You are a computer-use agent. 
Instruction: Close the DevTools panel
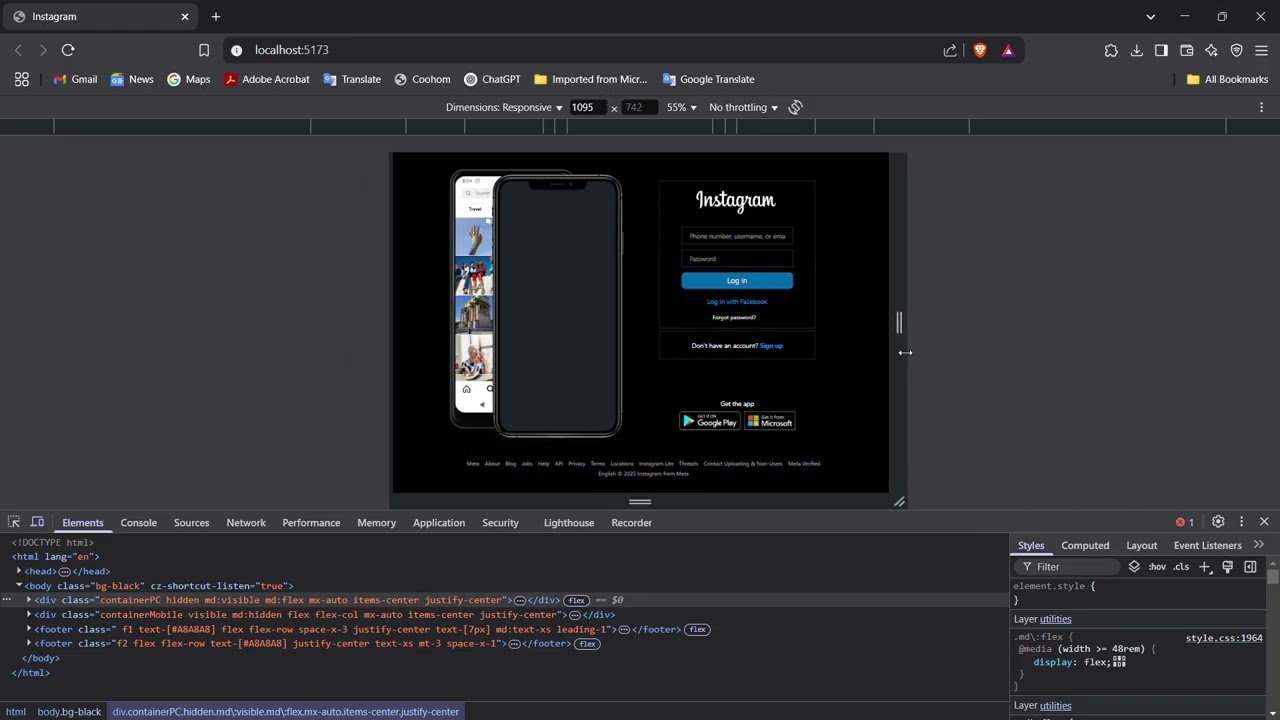(x=1264, y=522)
